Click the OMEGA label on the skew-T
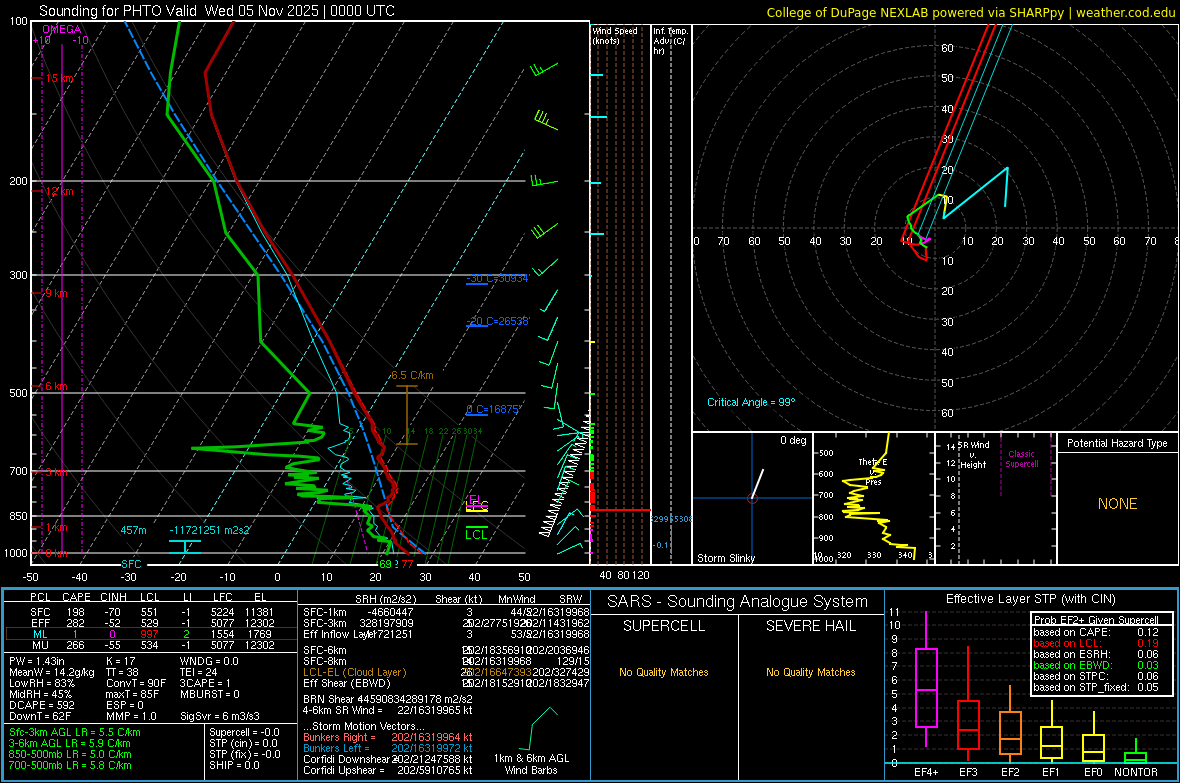The image size is (1180, 783). point(62,29)
